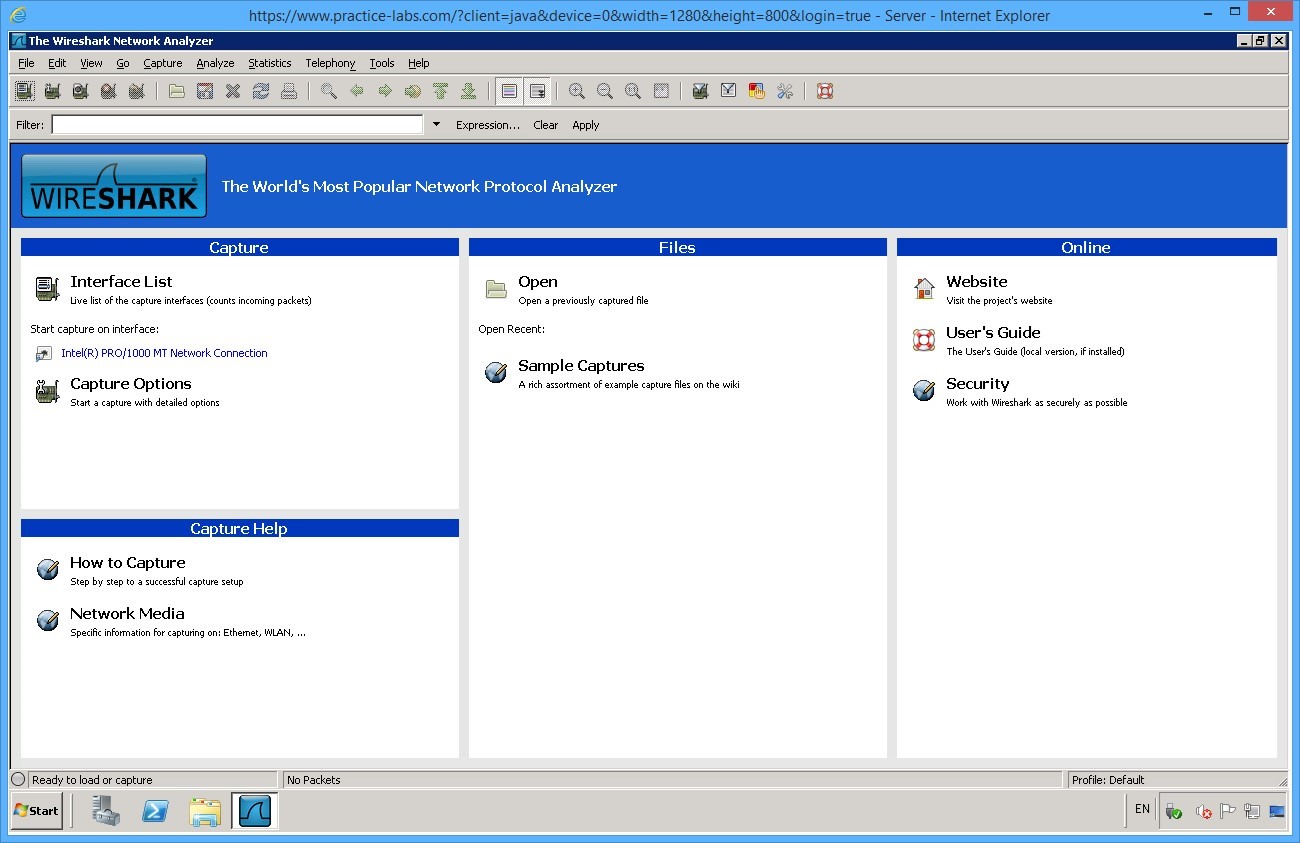Click inside the Filter input field
Screen dimensions: 1300x843
[x=237, y=124]
